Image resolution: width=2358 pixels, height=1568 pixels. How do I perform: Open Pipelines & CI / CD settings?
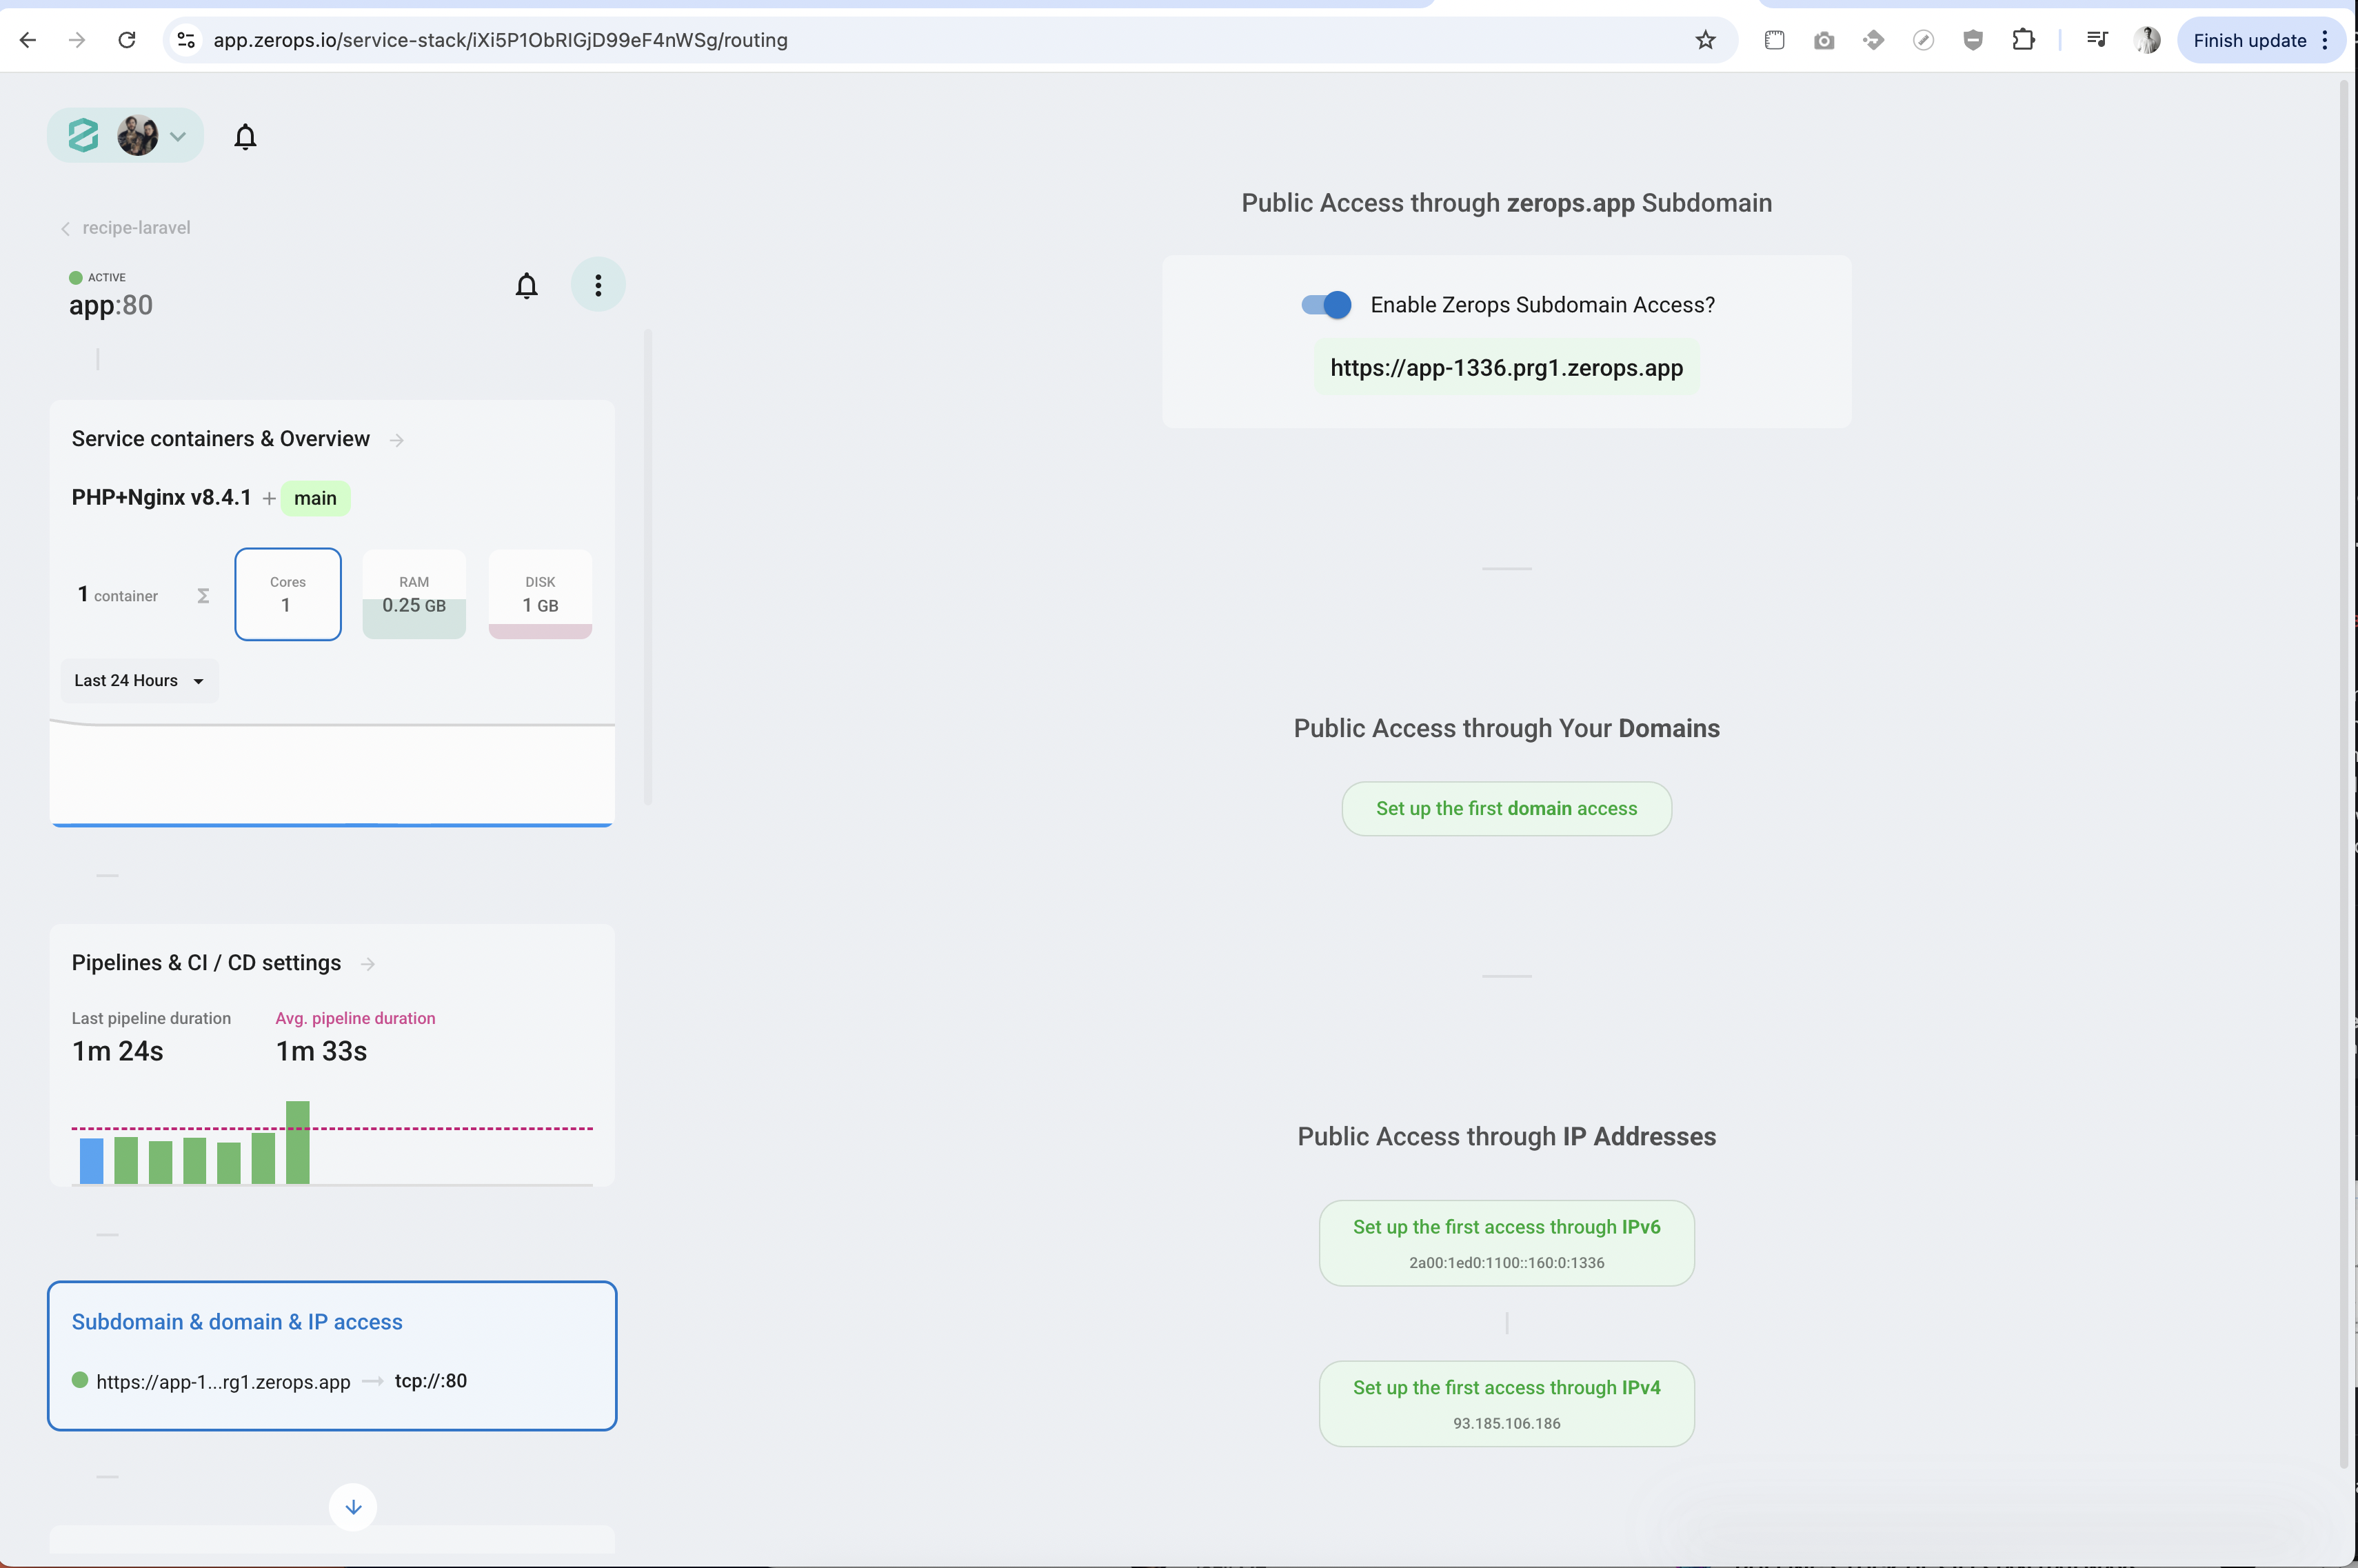tap(206, 963)
